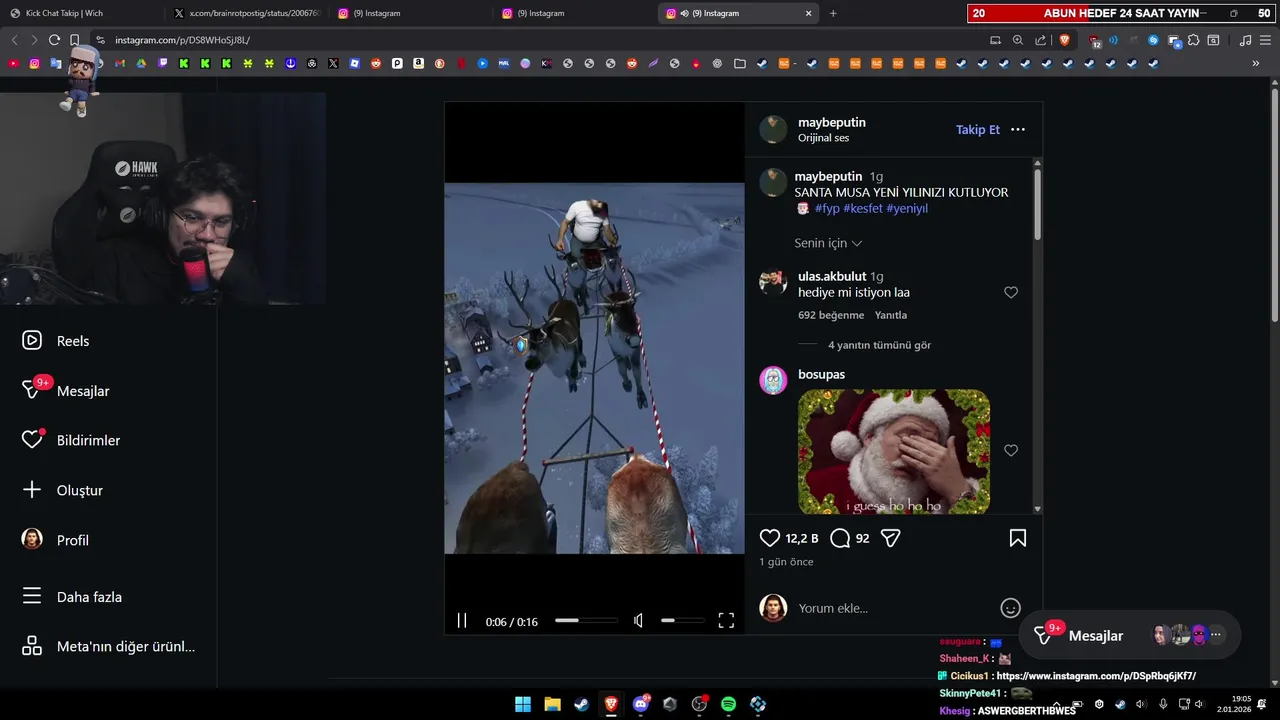Share the post via the paper-plane icon
1280x720 pixels.
pyautogui.click(x=891, y=538)
